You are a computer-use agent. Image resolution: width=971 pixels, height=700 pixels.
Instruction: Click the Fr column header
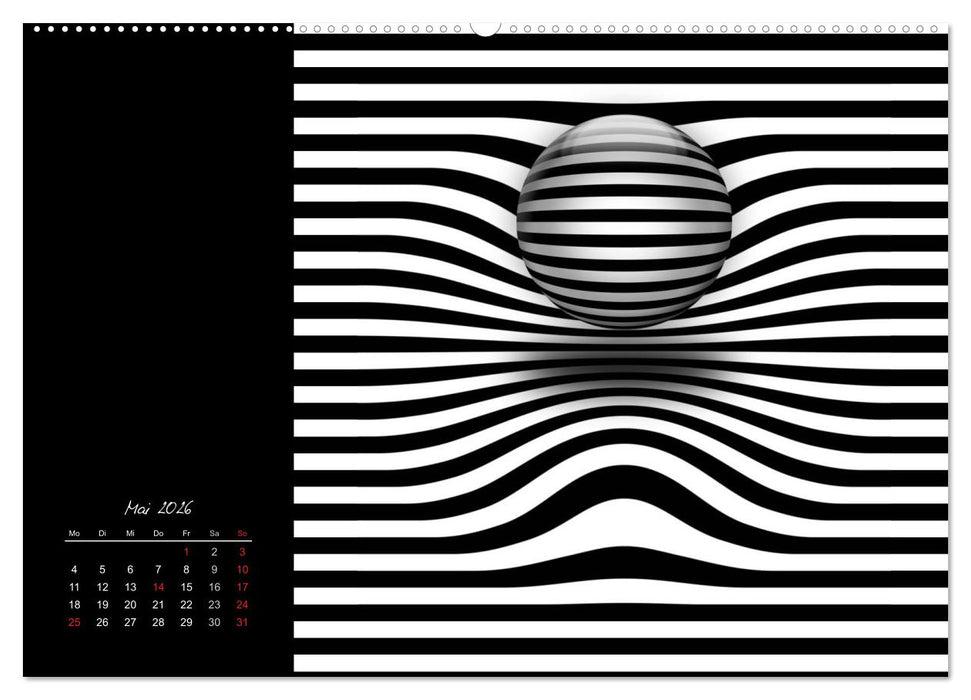(186, 533)
